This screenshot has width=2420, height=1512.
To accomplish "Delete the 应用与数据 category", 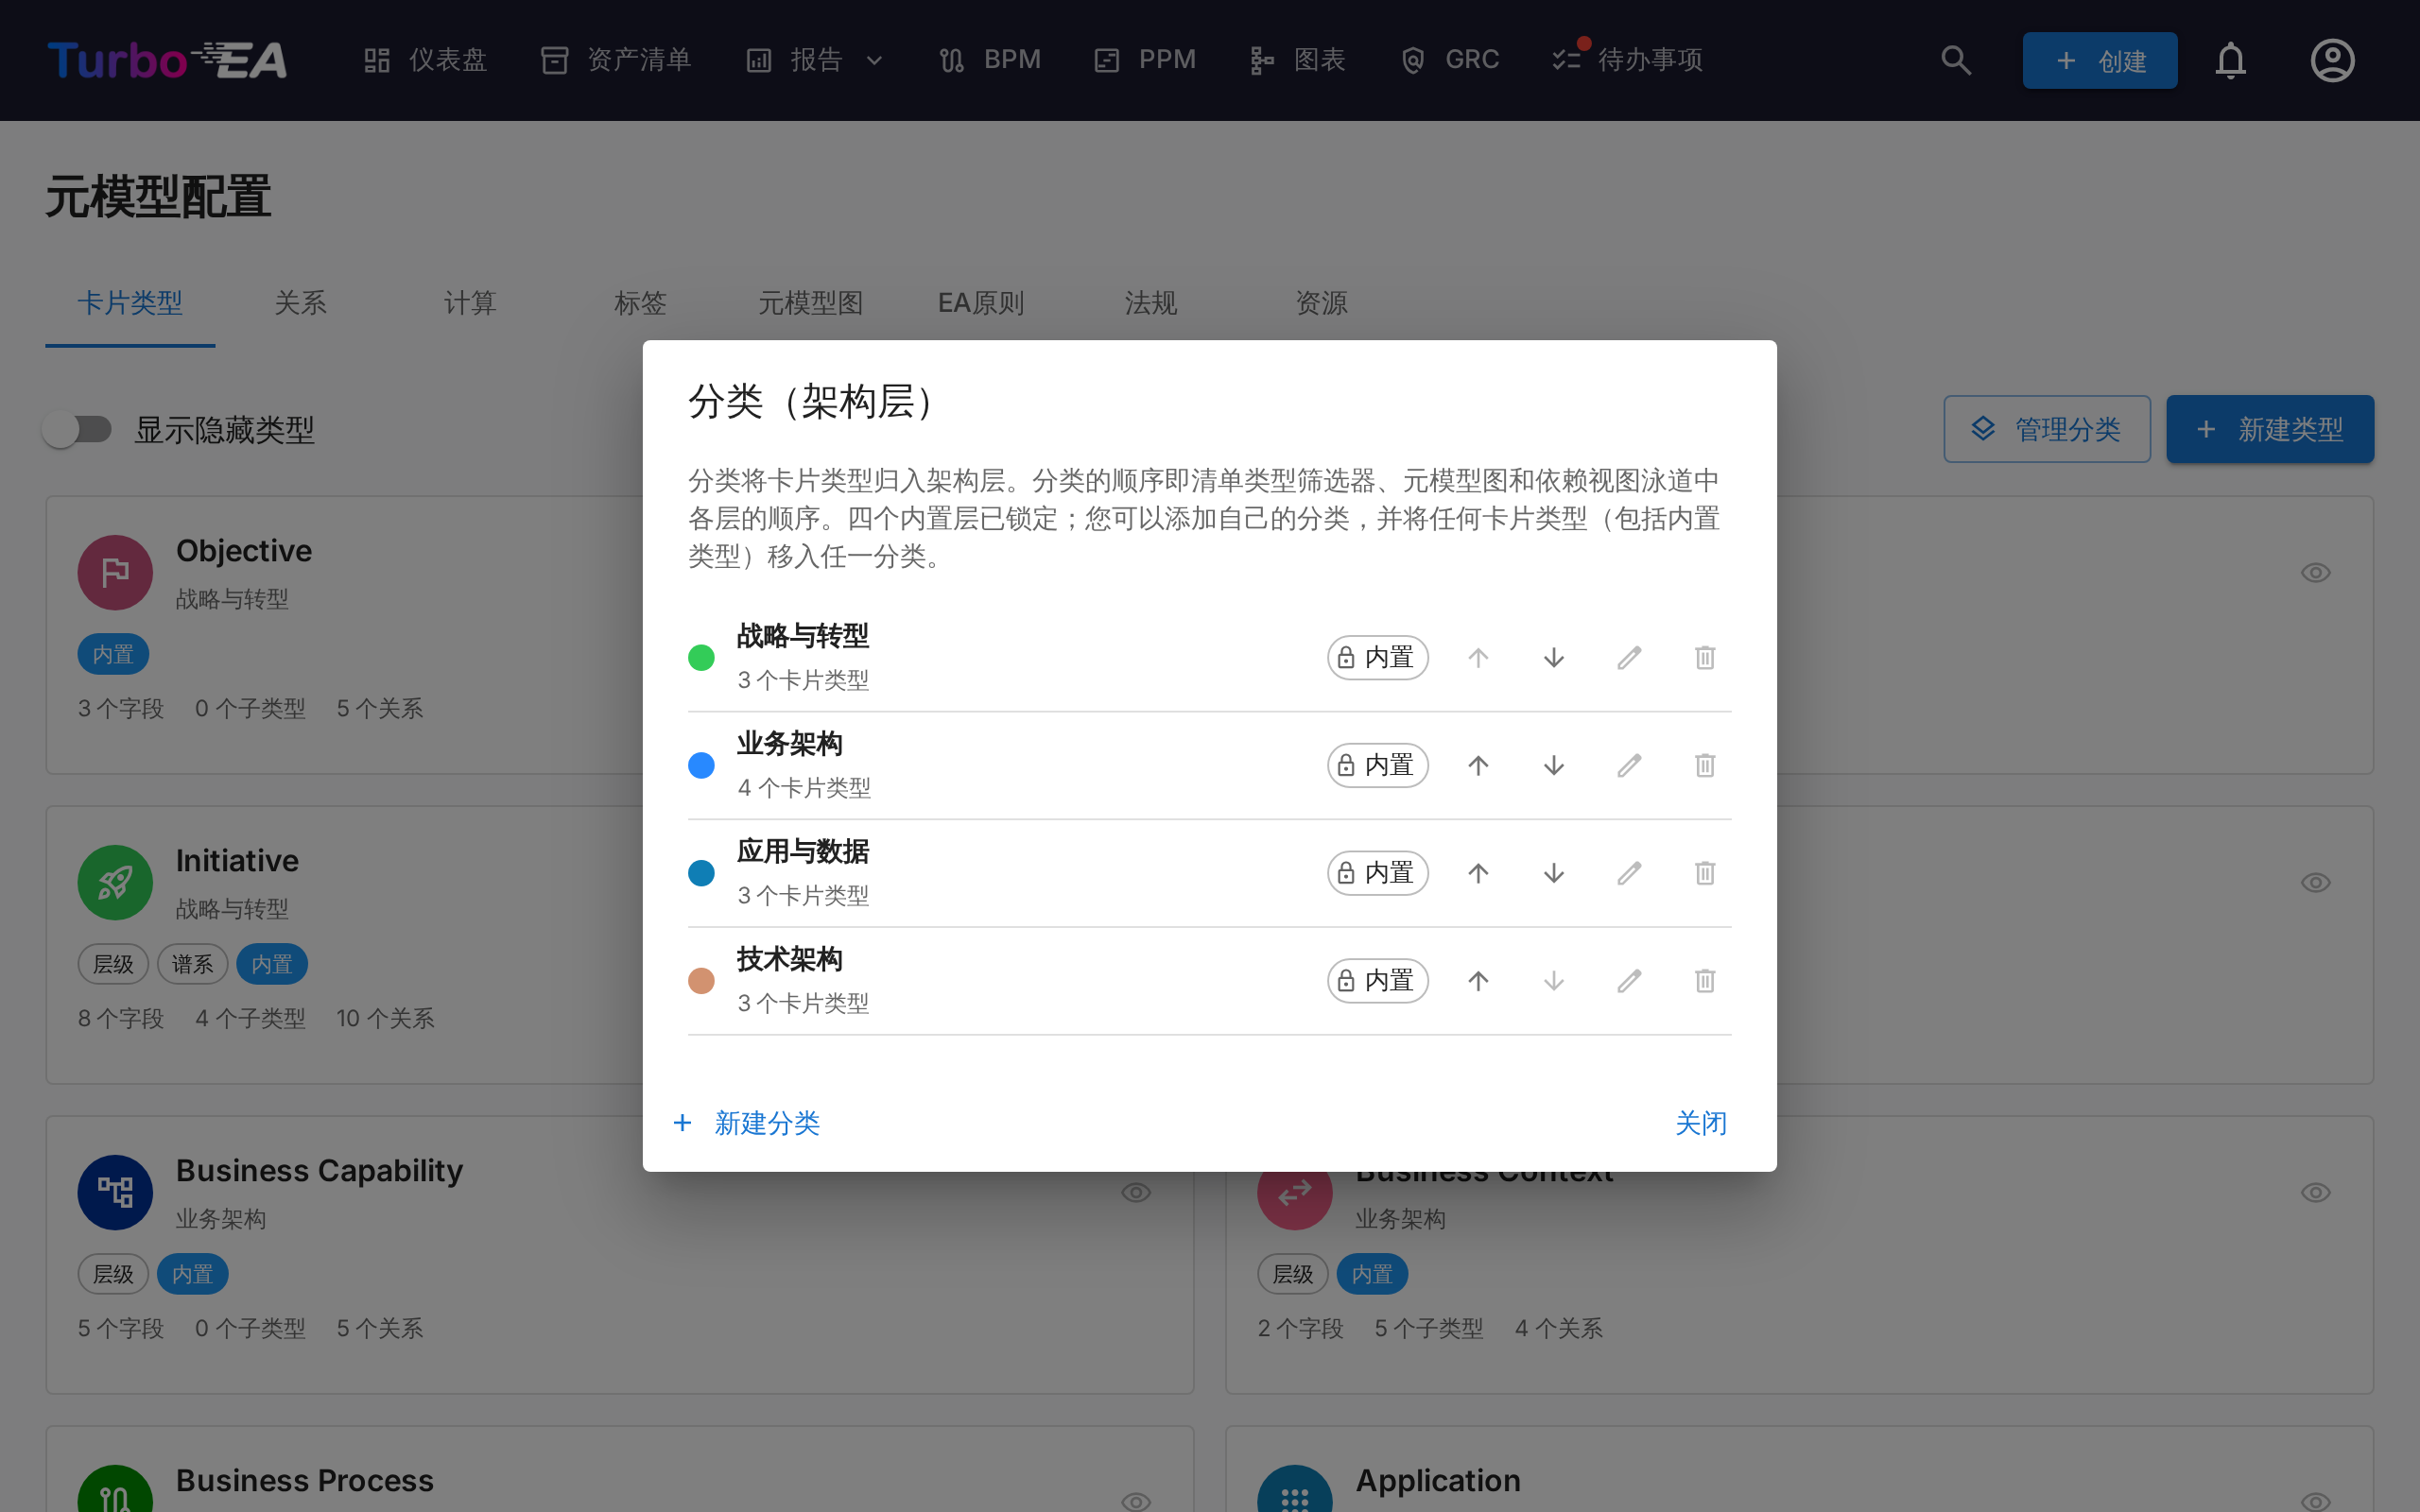I will click(1705, 873).
